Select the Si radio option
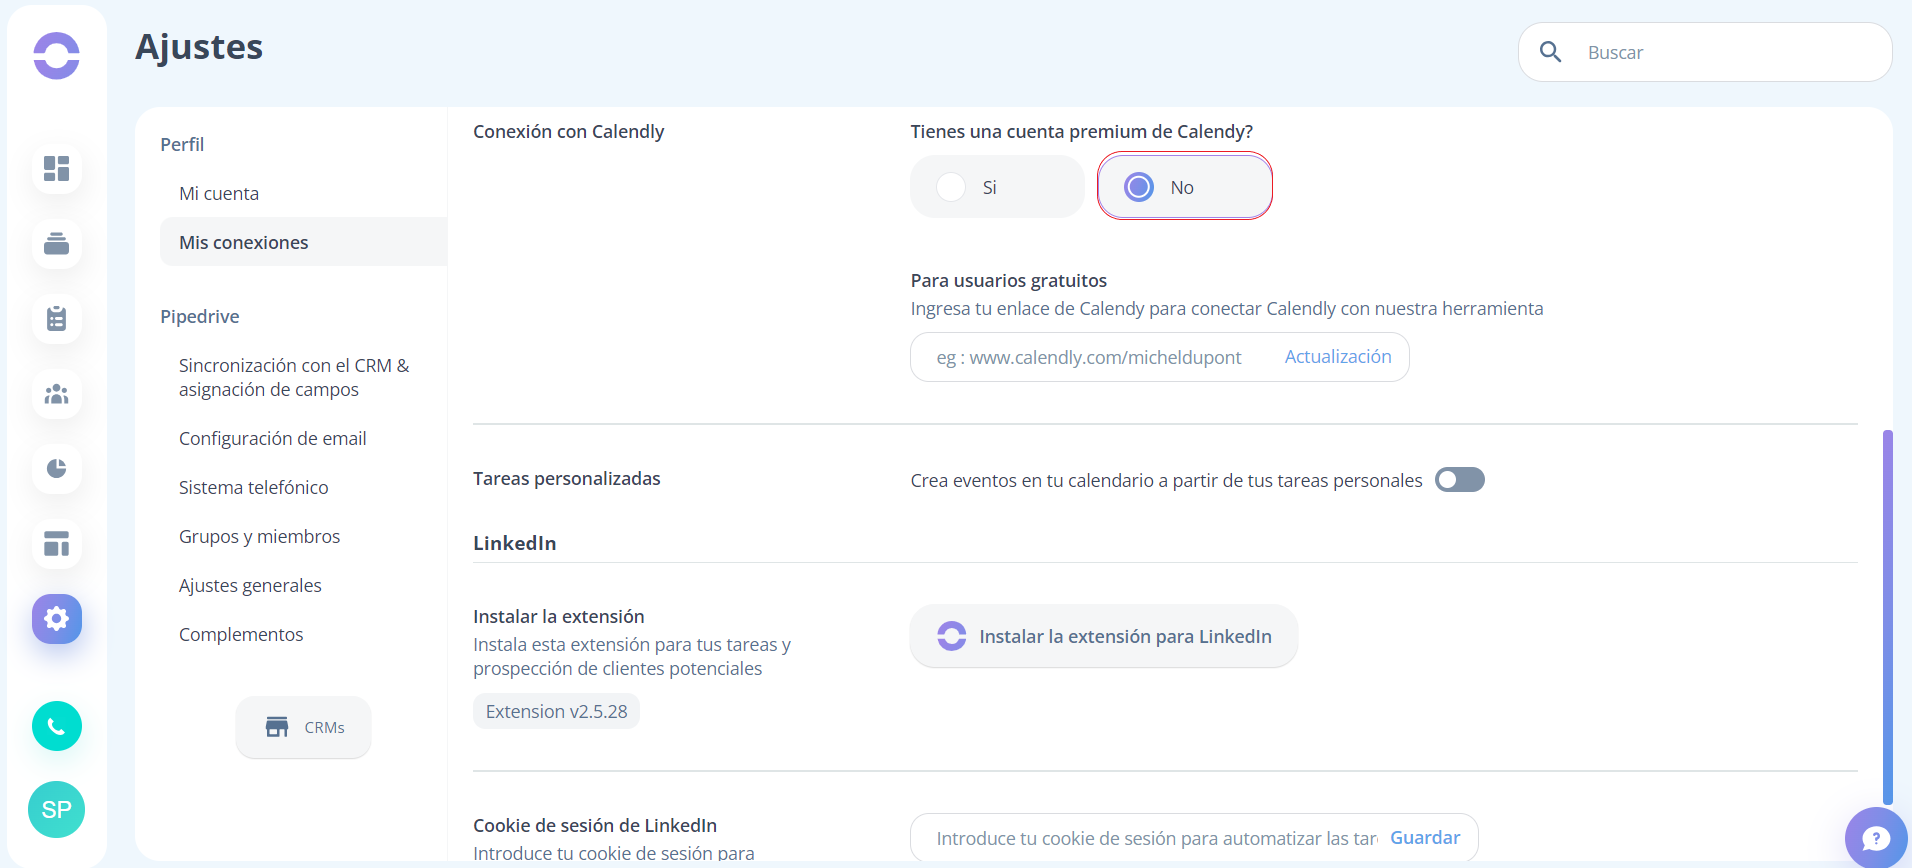 pyautogui.click(x=997, y=187)
